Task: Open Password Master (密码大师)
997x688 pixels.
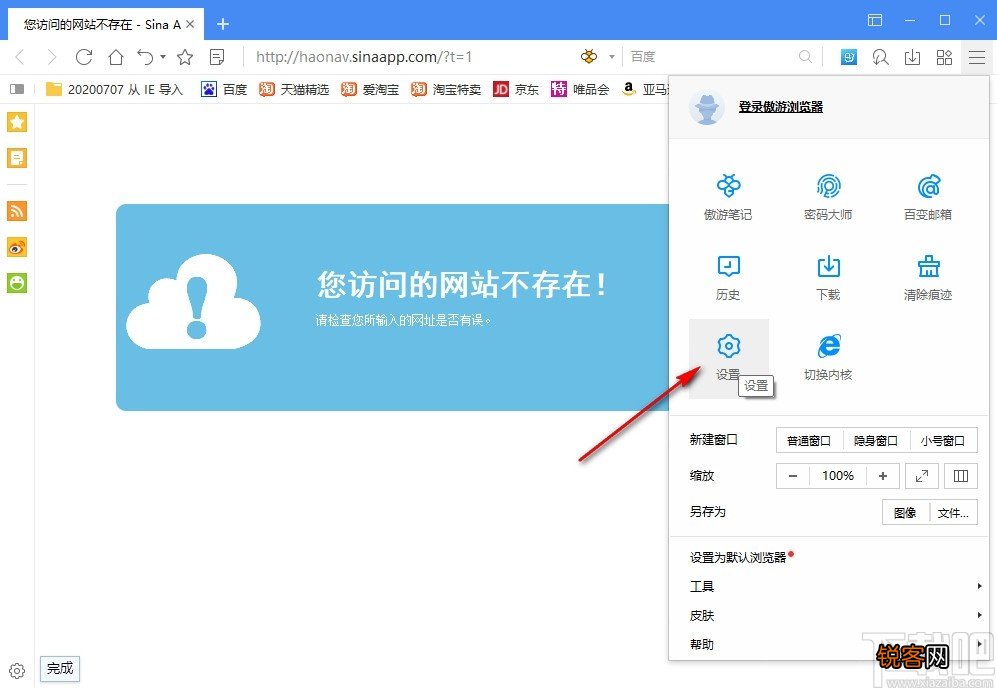Action: (828, 197)
